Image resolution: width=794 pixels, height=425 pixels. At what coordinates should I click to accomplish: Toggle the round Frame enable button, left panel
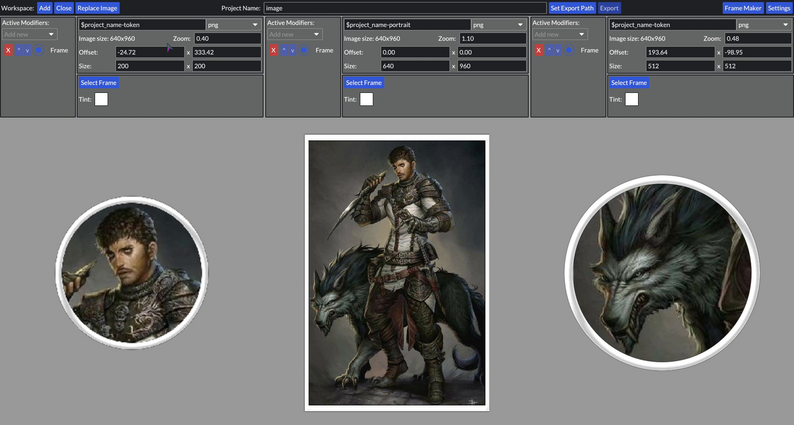tap(40, 49)
